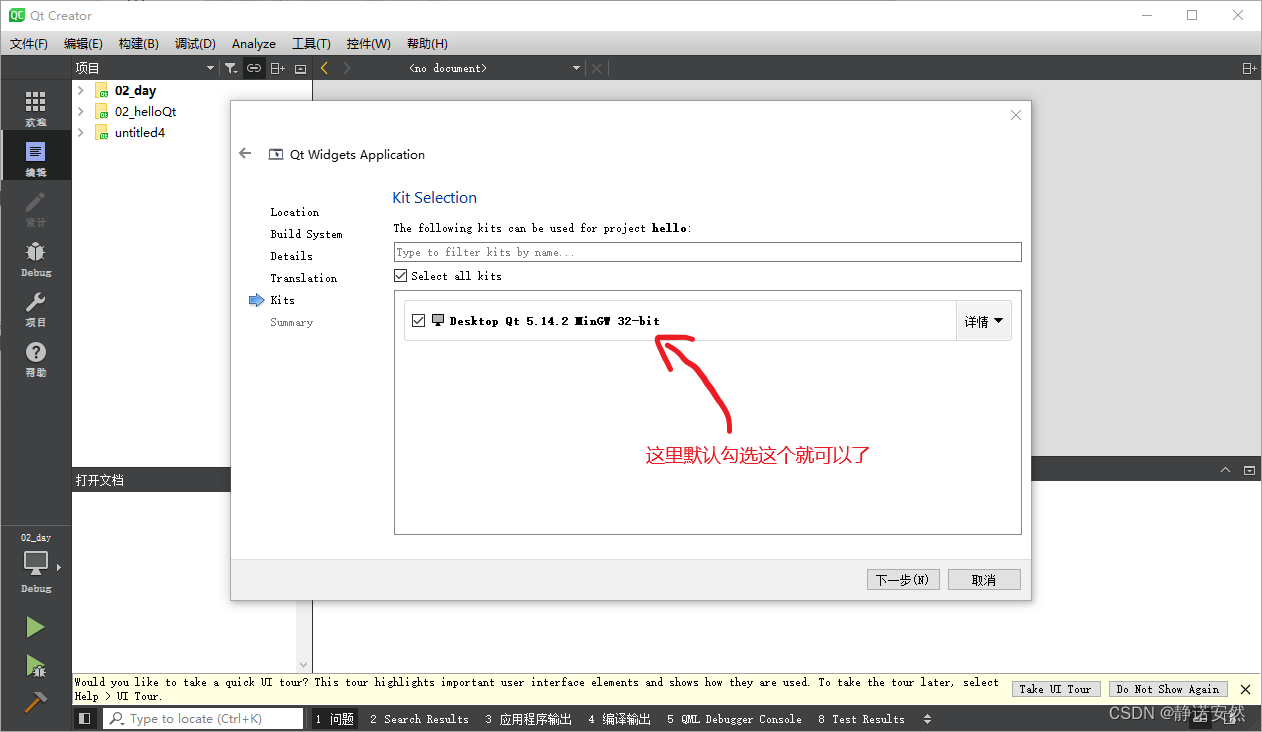Open the output panes selector arrows
This screenshot has height=732, width=1262.
(927, 719)
